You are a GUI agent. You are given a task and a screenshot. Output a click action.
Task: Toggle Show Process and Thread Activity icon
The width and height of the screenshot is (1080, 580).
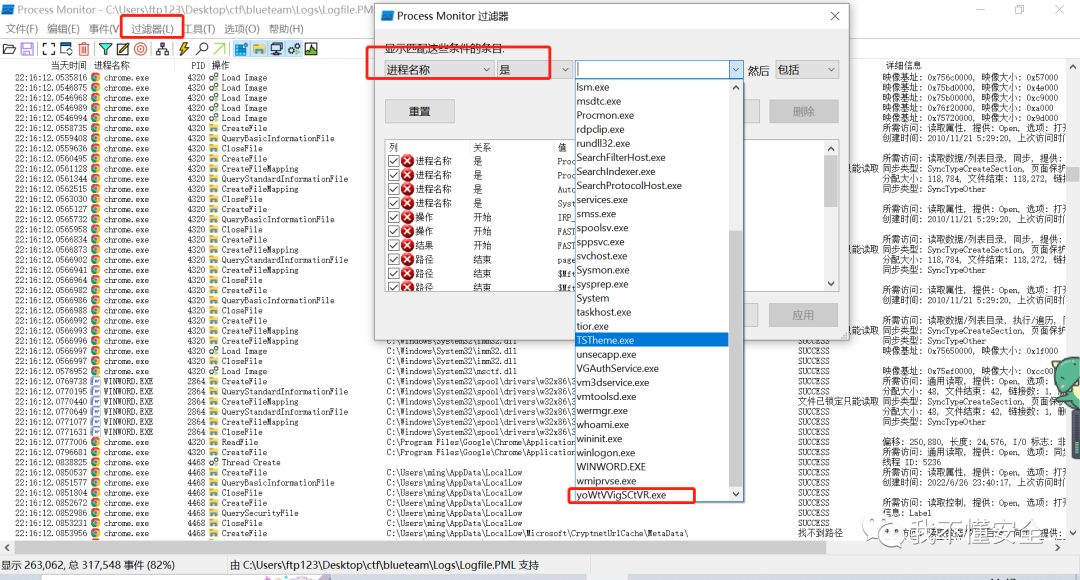pos(294,49)
